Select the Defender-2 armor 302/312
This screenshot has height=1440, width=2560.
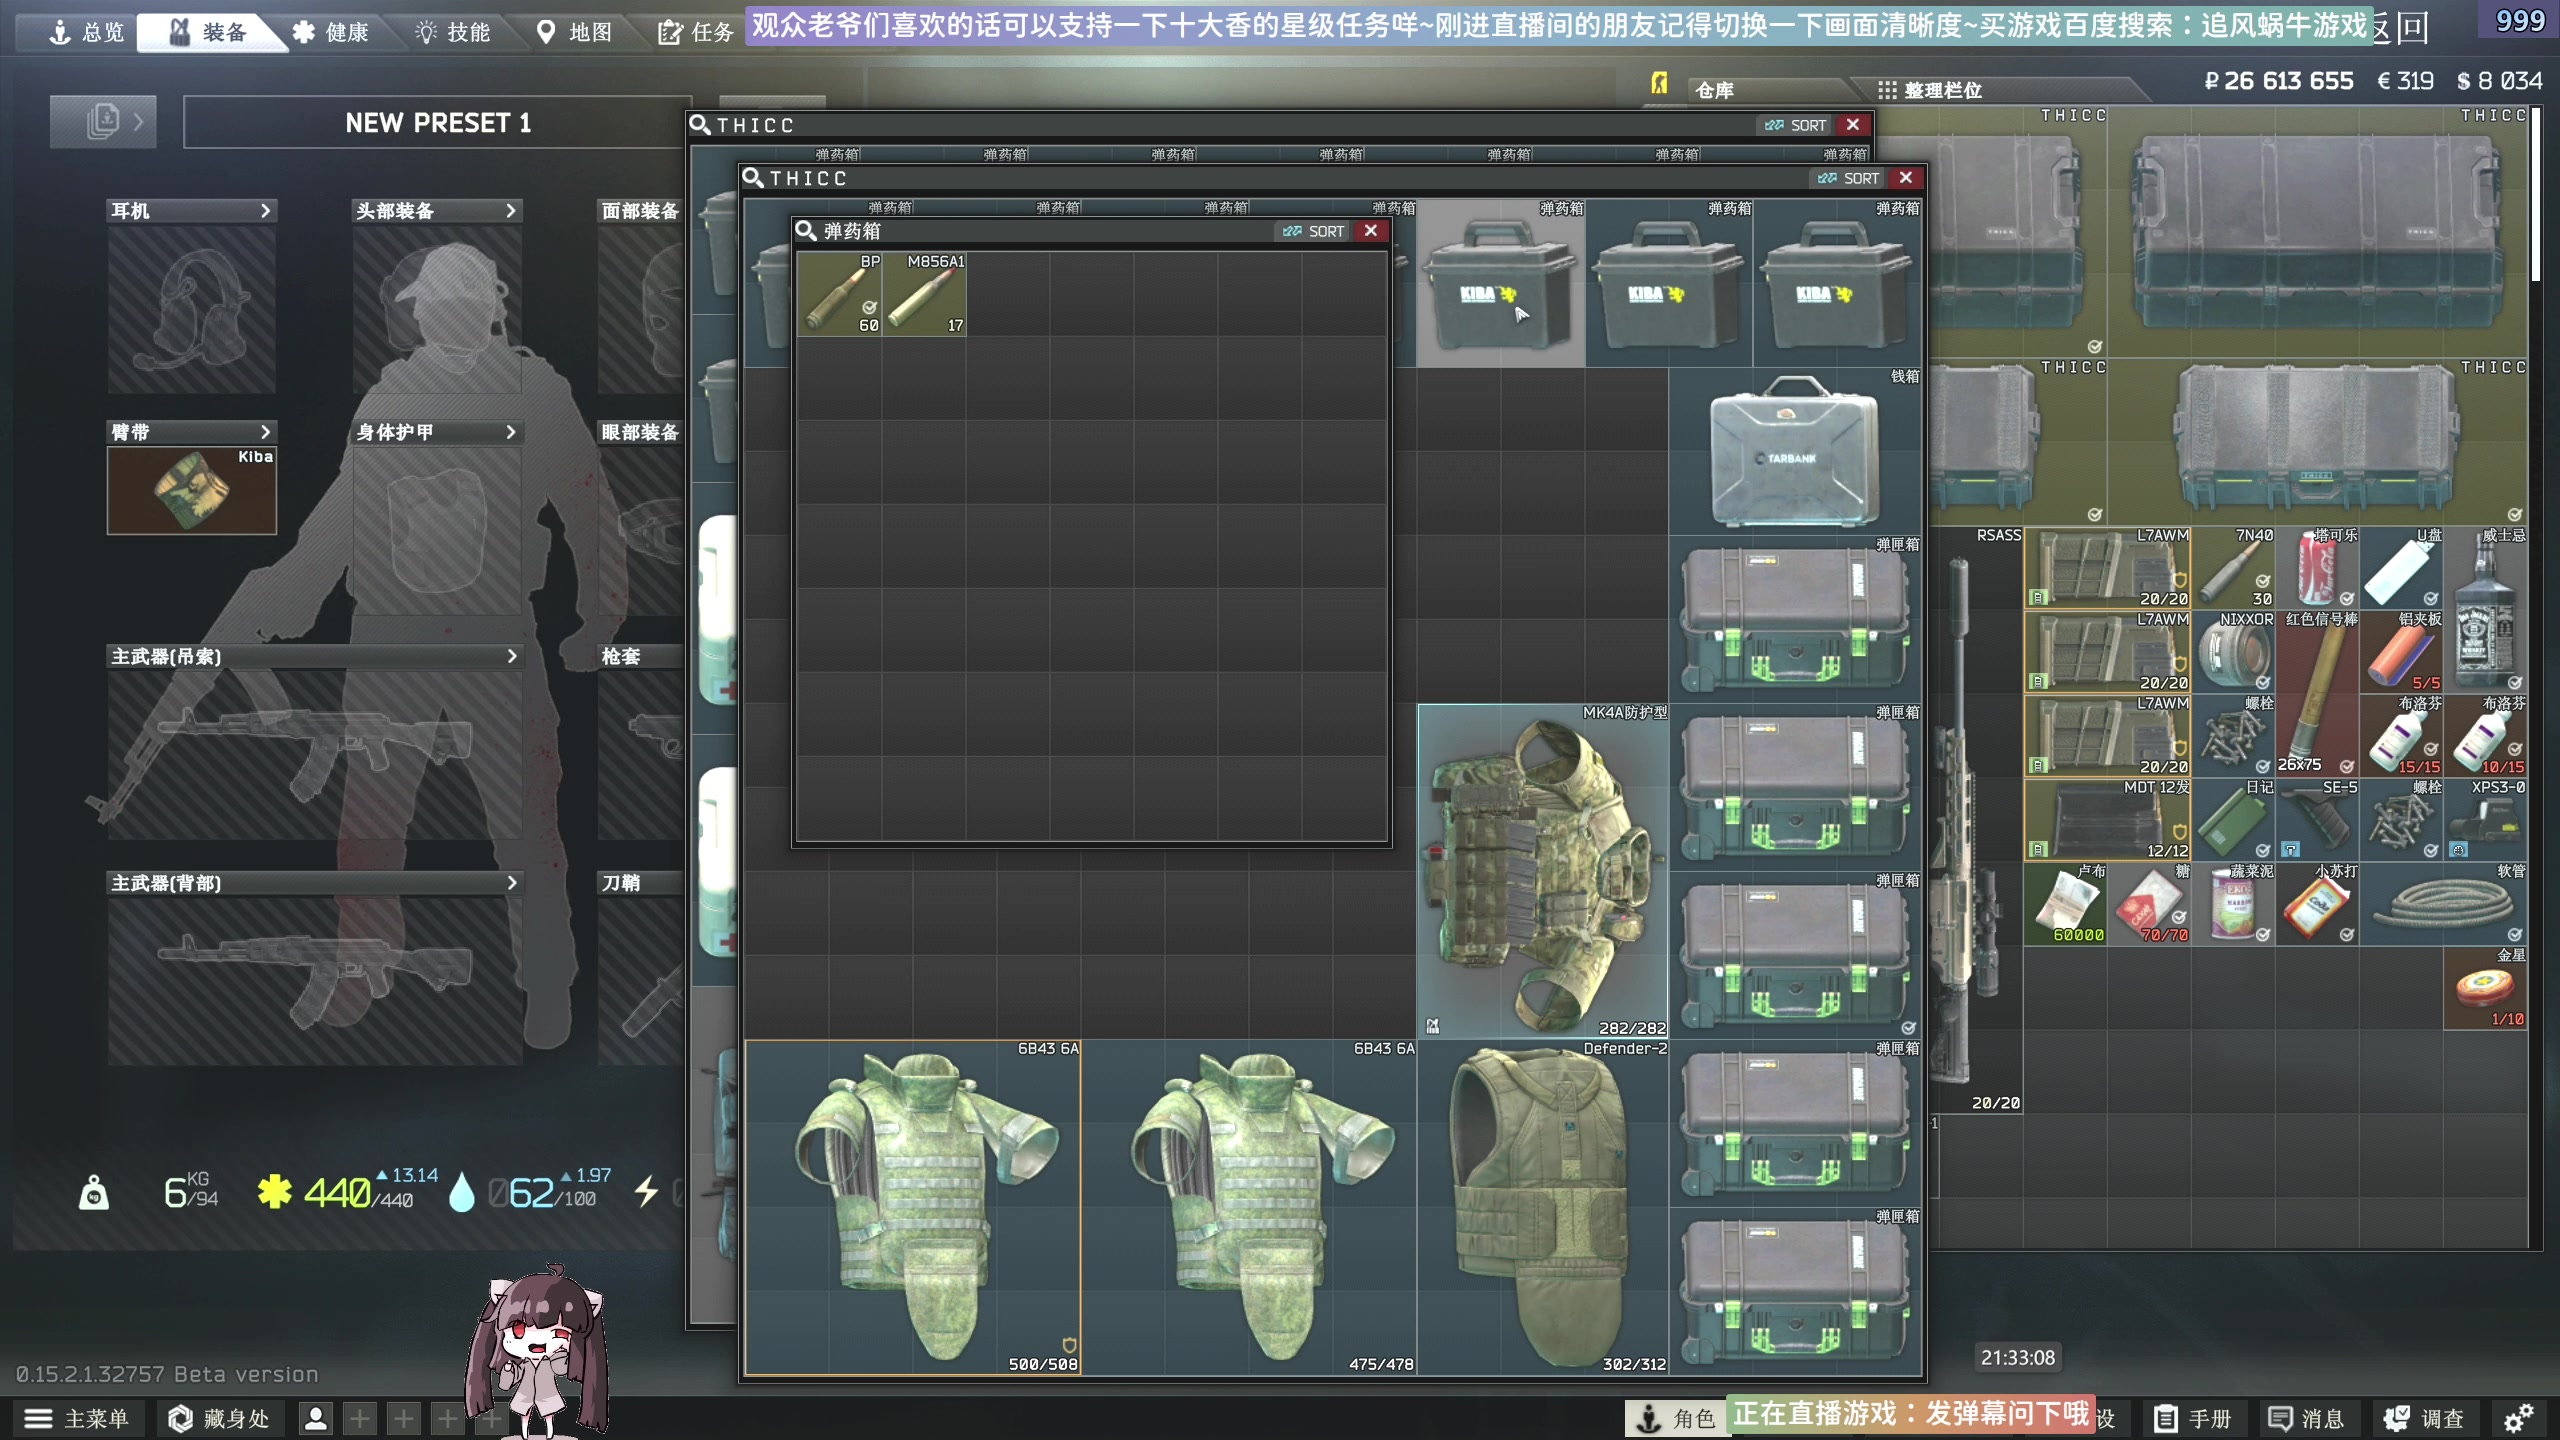(x=1543, y=1207)
